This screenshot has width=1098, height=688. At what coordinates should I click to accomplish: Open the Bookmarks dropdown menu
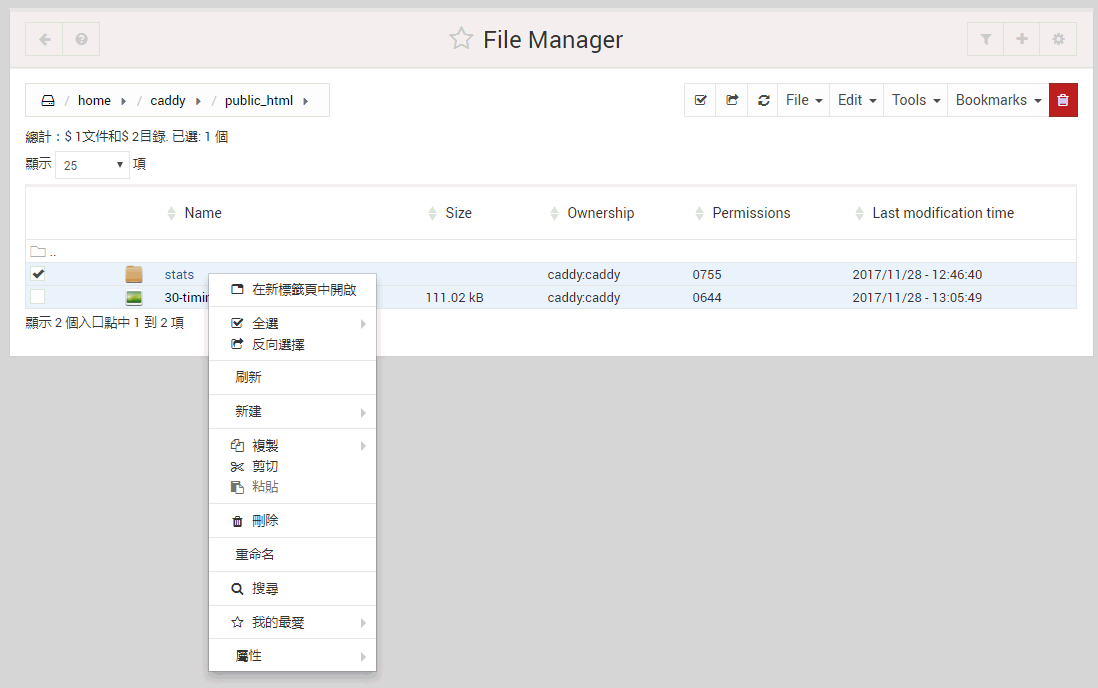click(x=998, y=100)
